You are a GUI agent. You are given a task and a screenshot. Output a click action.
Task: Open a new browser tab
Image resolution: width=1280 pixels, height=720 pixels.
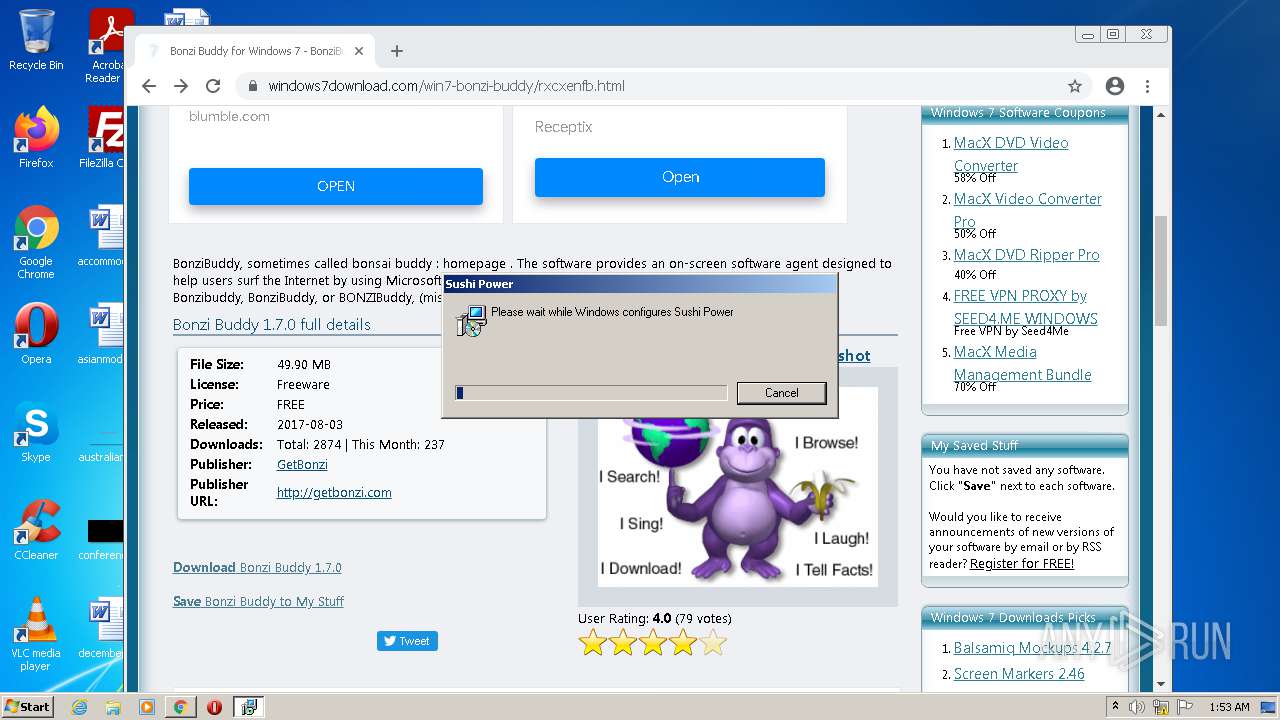tap(397, 51)
